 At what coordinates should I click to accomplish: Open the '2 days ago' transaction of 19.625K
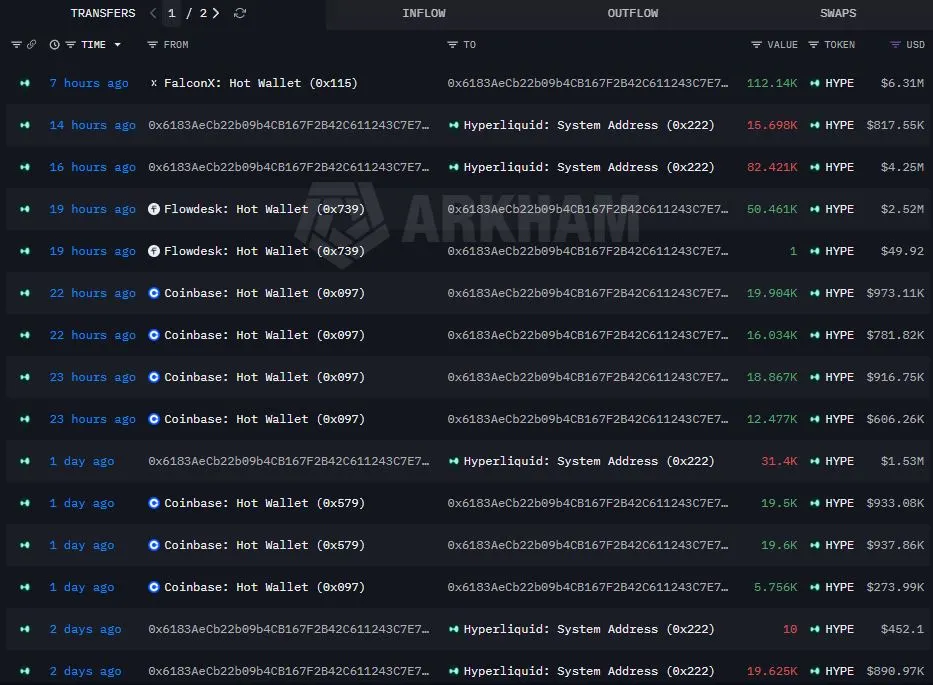(x=85, y=671)
